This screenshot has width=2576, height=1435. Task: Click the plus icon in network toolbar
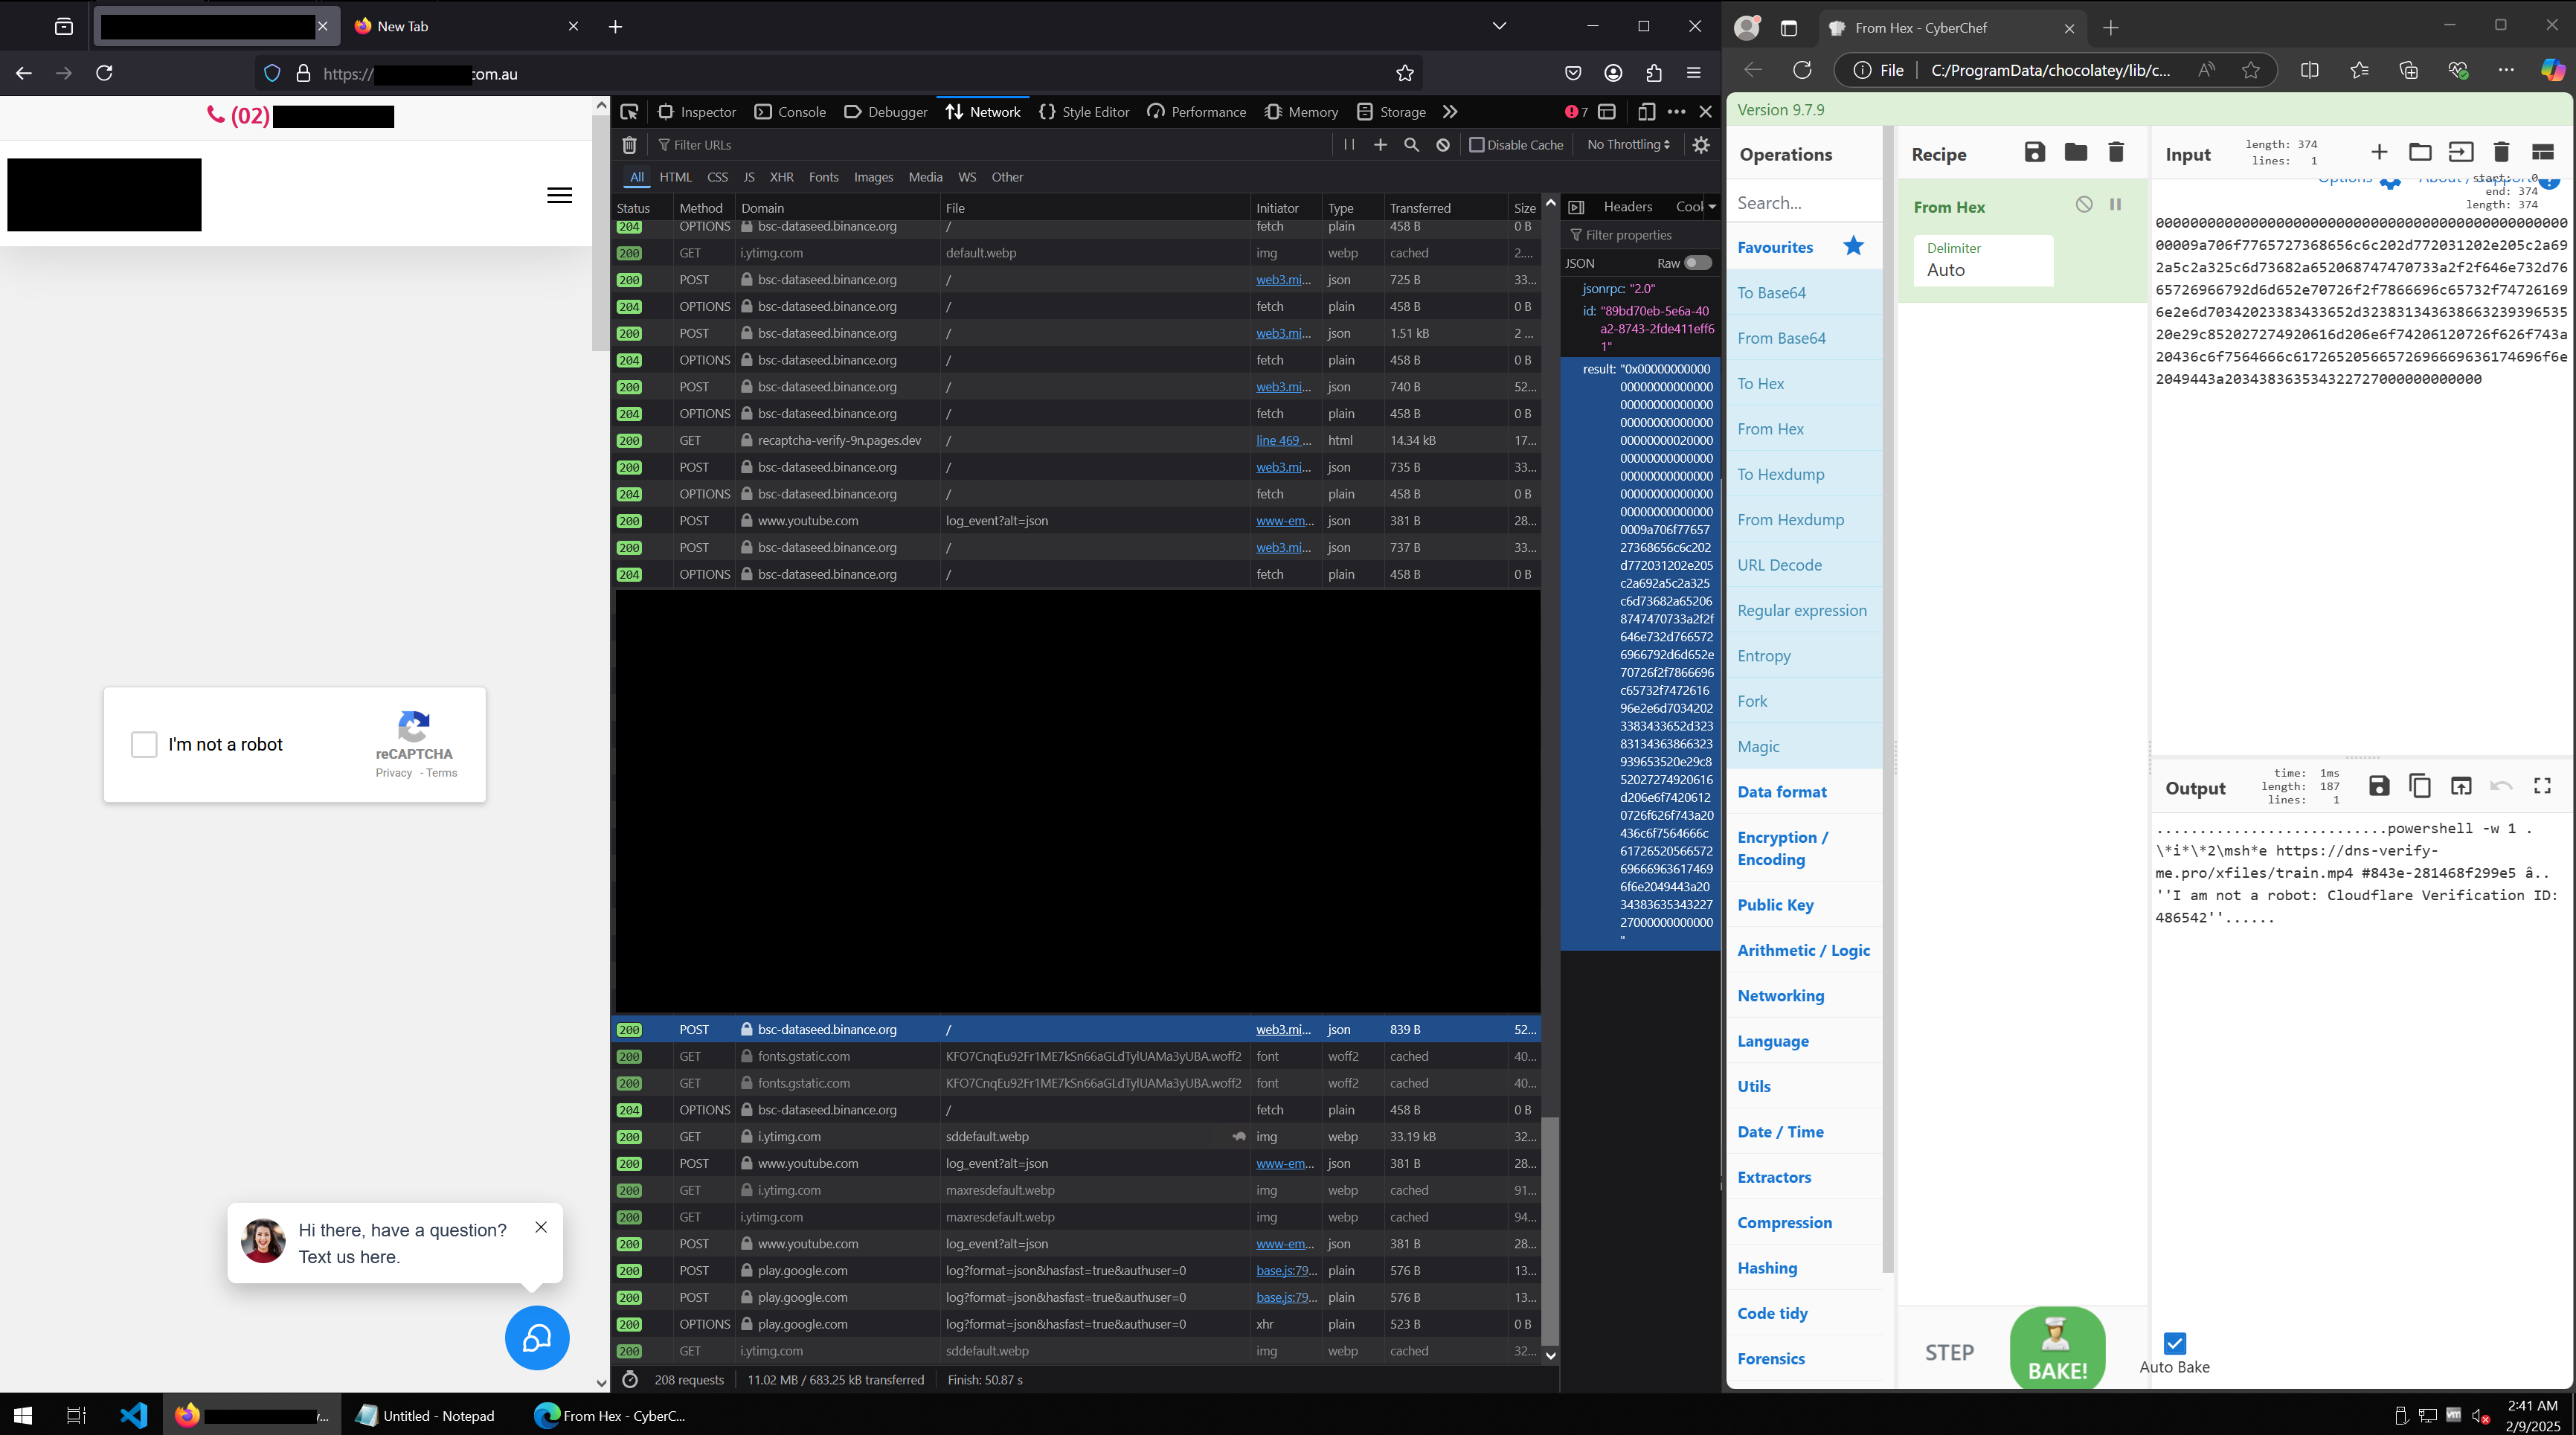point(1380,145)
